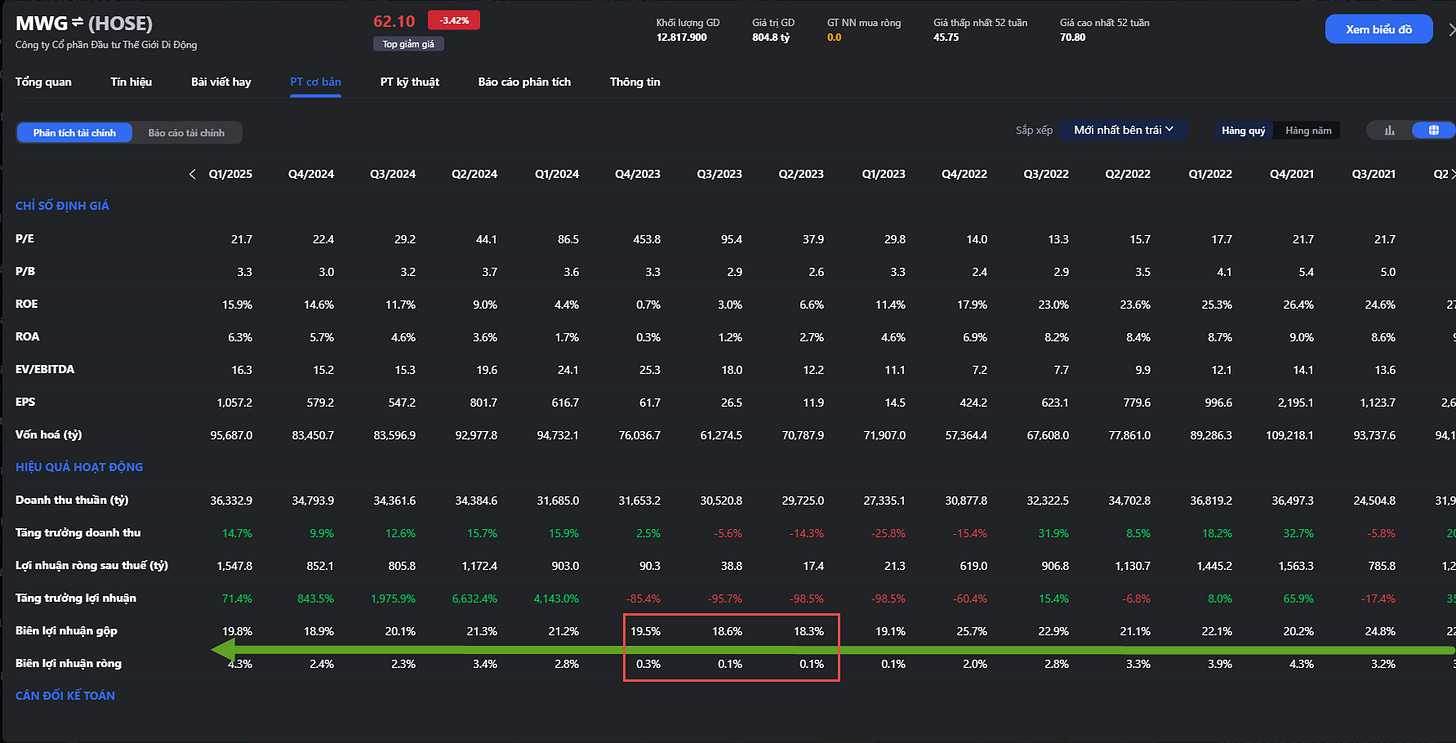Click Tăng trưởng doanh thu row label
Viewport: 1456px width, 743px height.
tap(78, 532)
